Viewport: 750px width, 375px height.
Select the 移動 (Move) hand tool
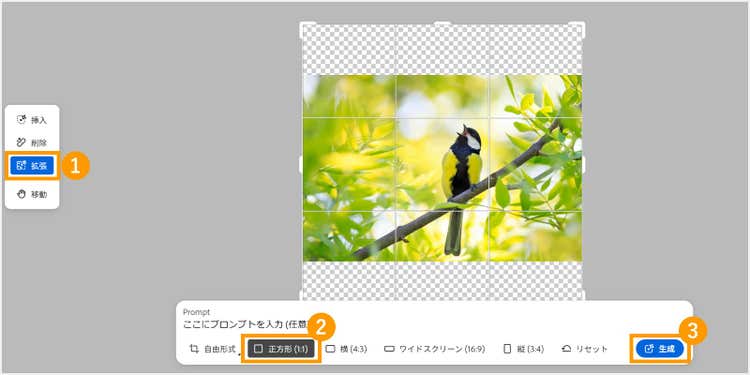pos(32,194)
